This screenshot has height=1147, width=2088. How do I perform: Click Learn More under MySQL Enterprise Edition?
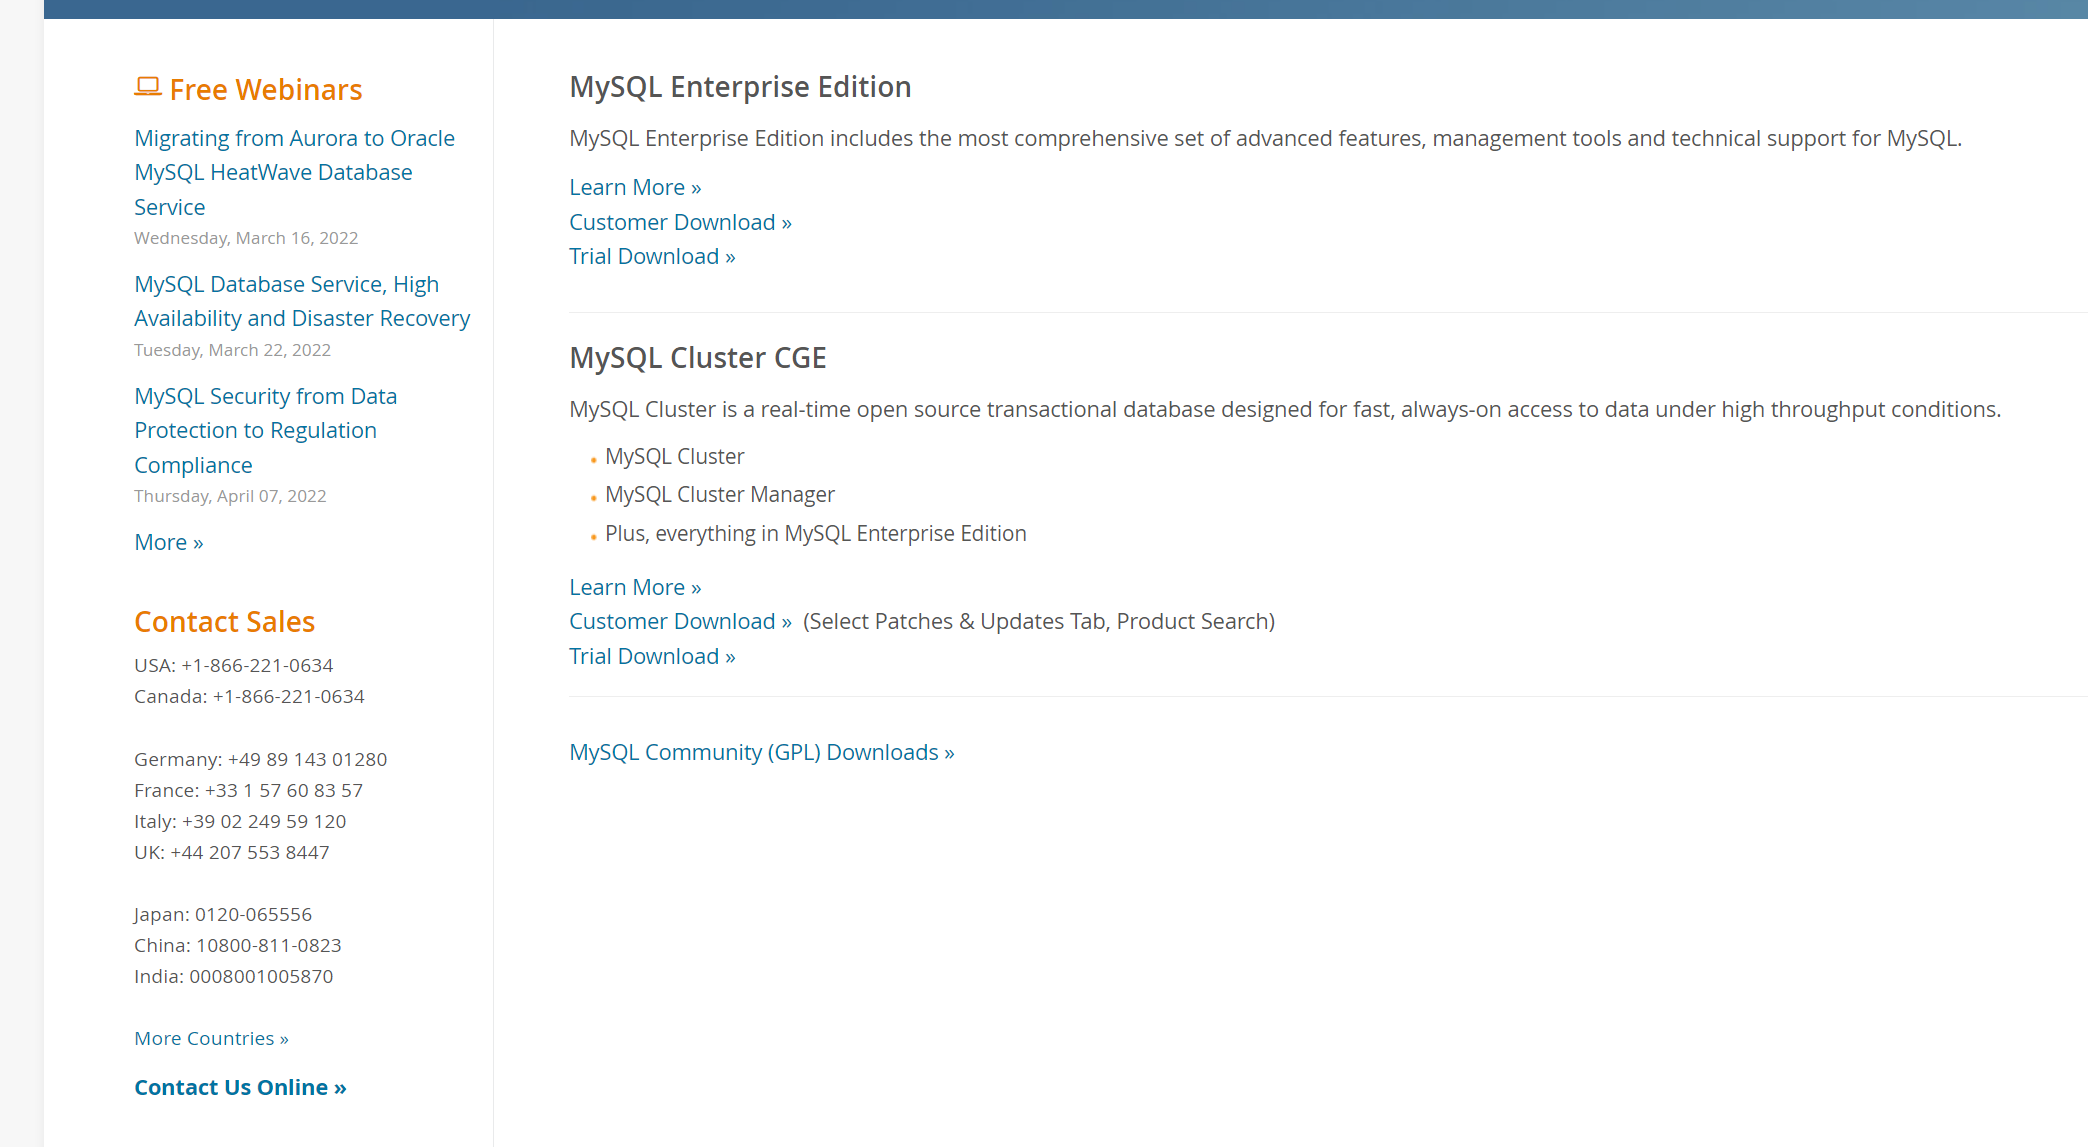coord(635,187)
